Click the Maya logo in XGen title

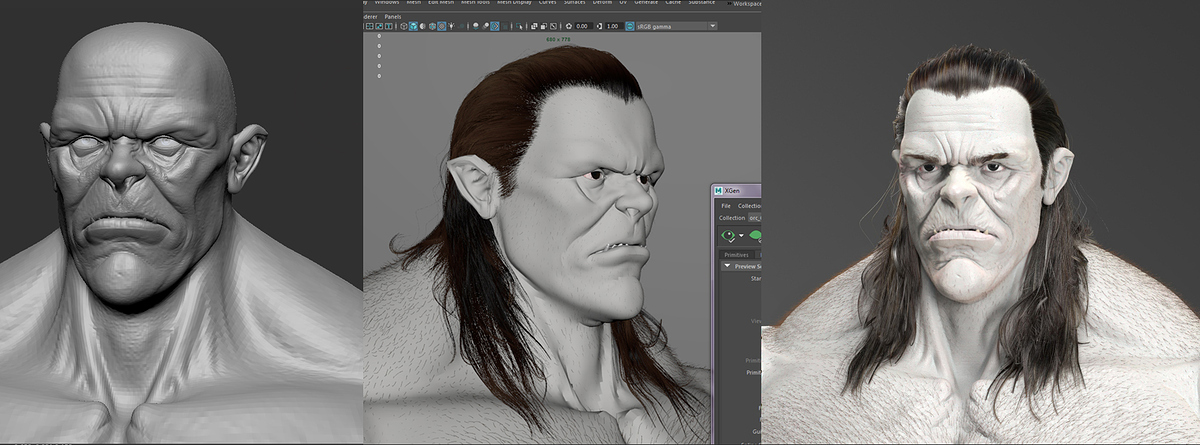tap(719, 192)
